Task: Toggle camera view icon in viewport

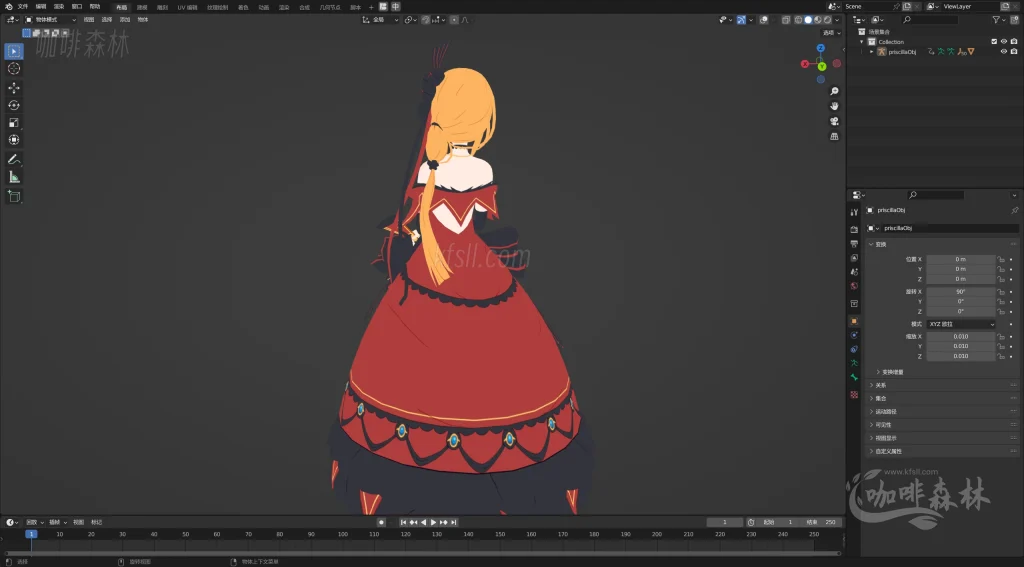Action: click(x=834, y=122)
